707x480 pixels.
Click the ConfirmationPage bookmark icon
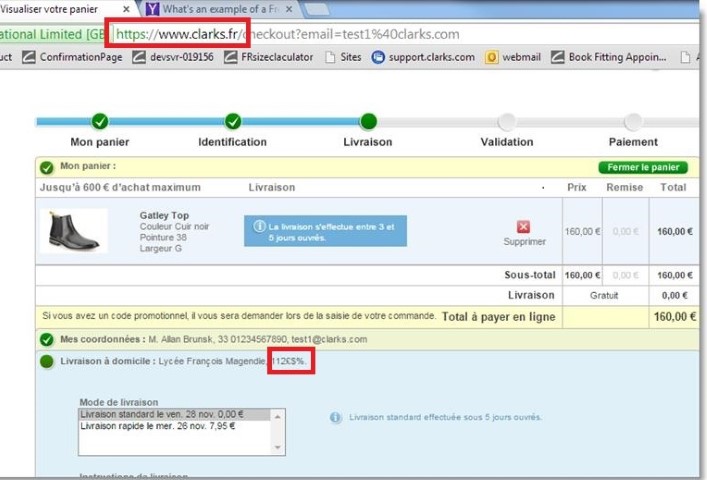(28, 57)
